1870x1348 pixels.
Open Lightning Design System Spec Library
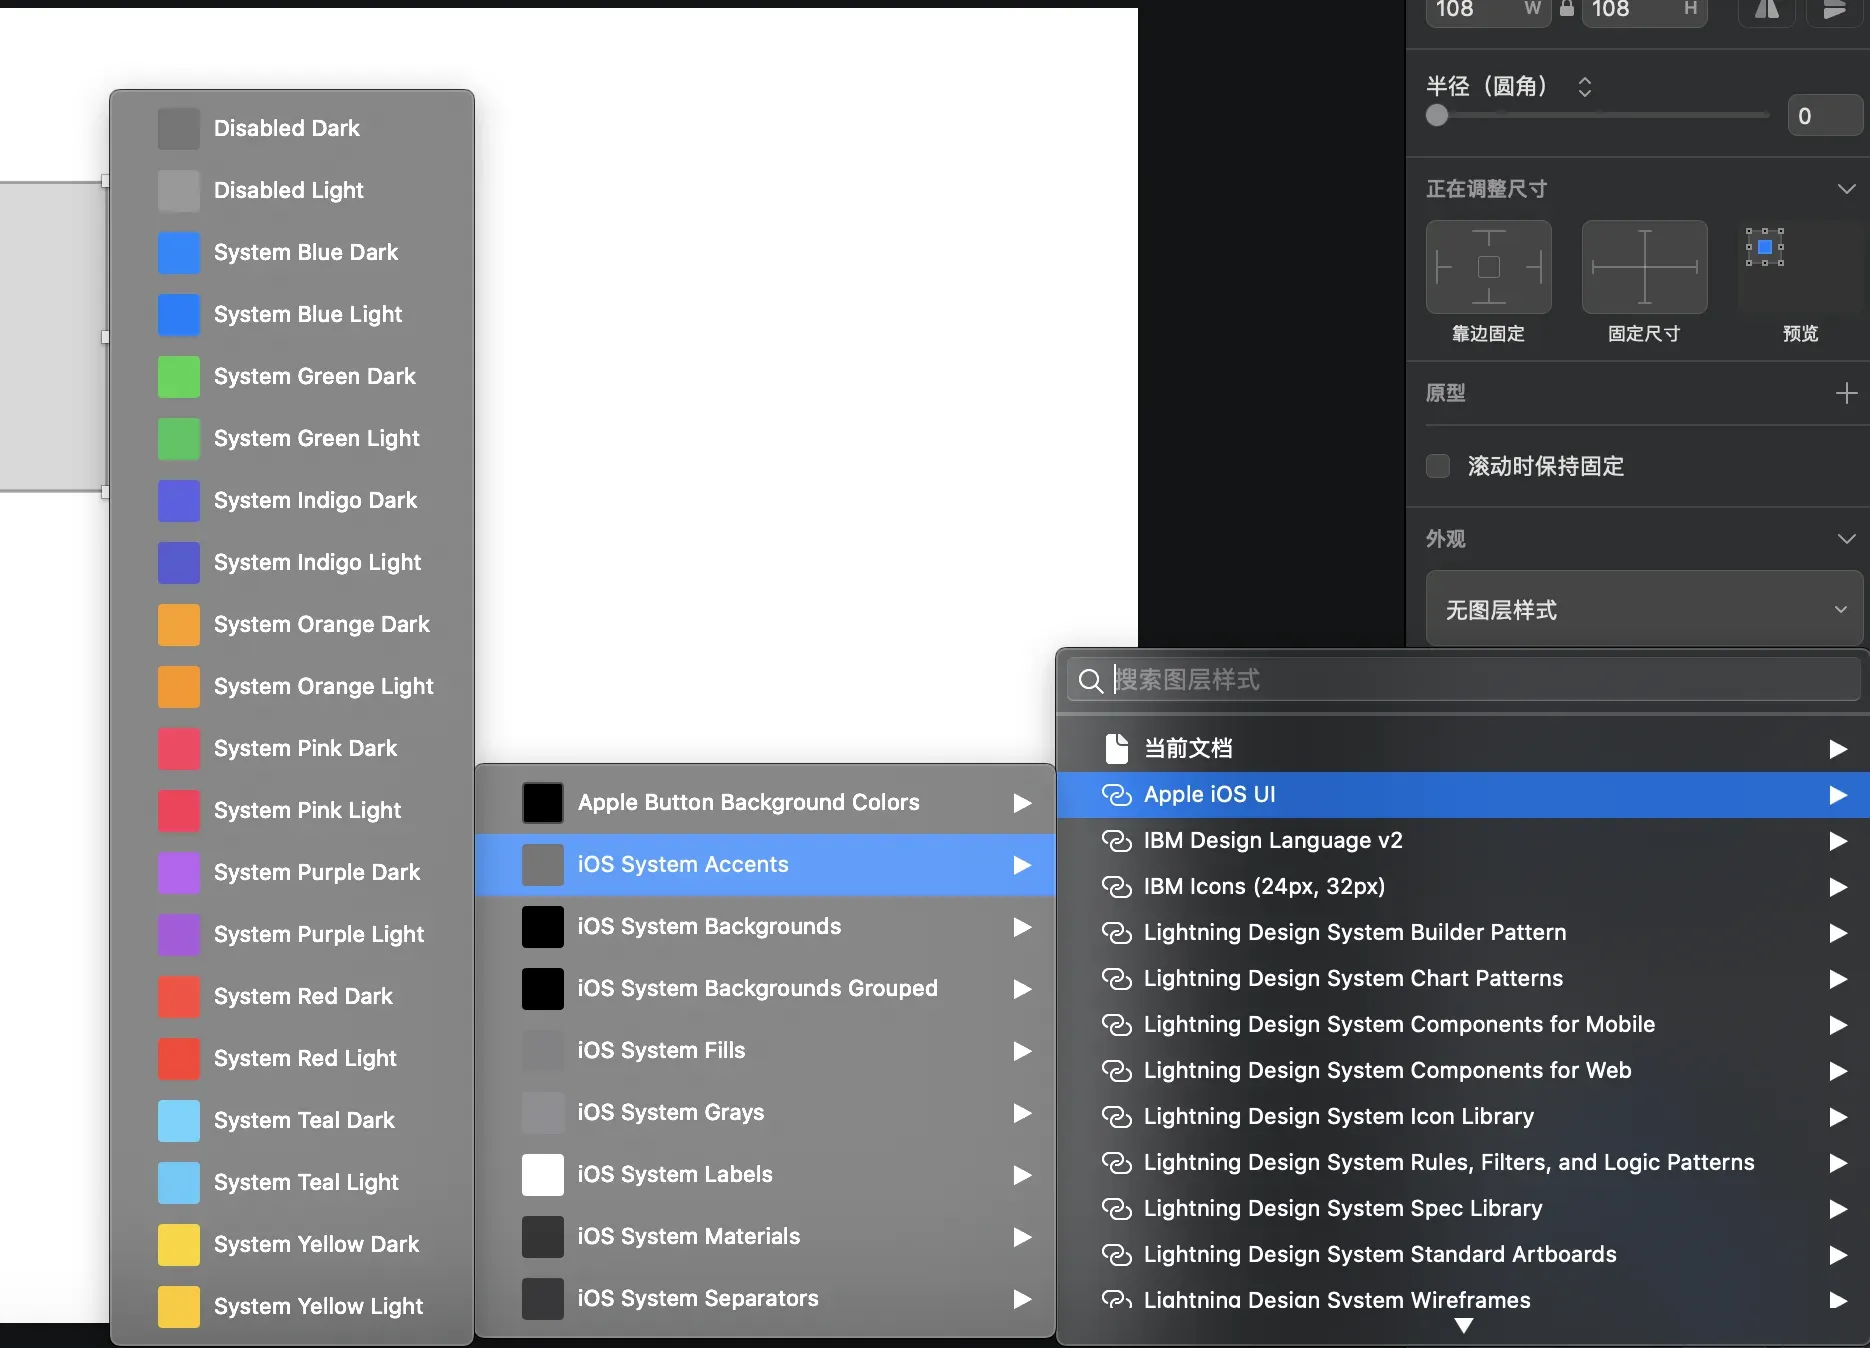click(1463, 1209)
